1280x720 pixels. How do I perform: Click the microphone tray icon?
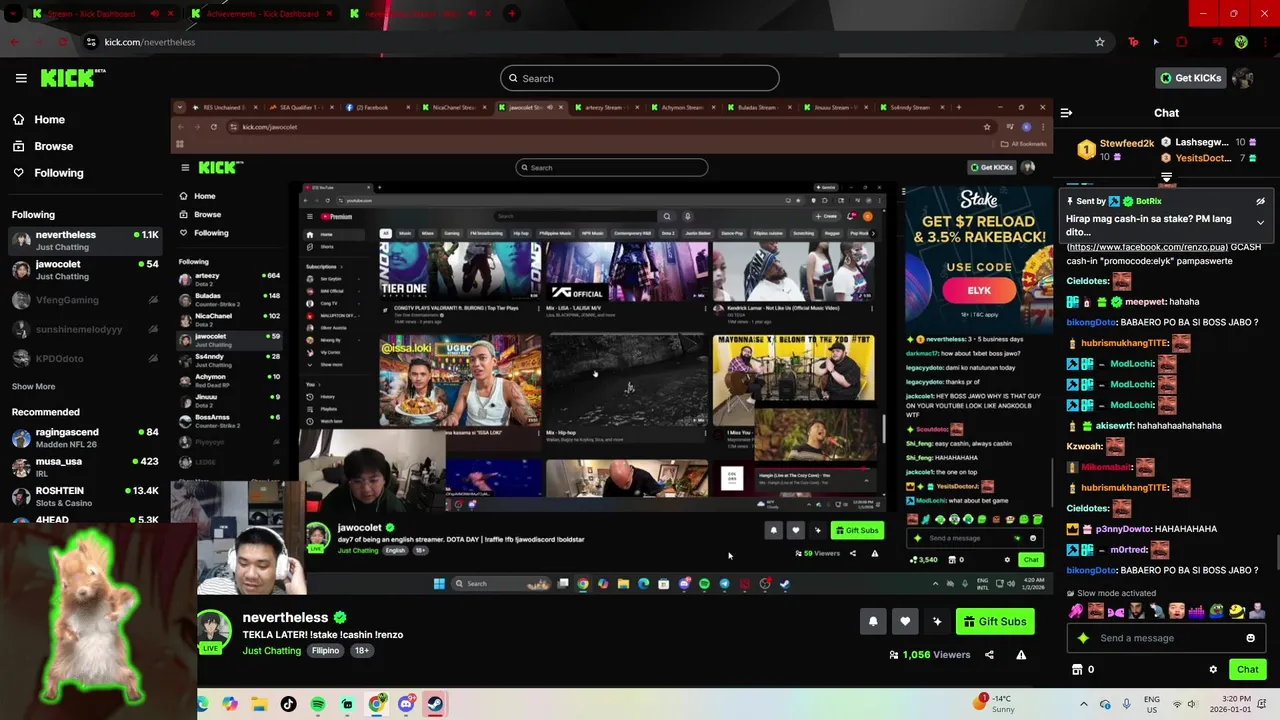1127,704
